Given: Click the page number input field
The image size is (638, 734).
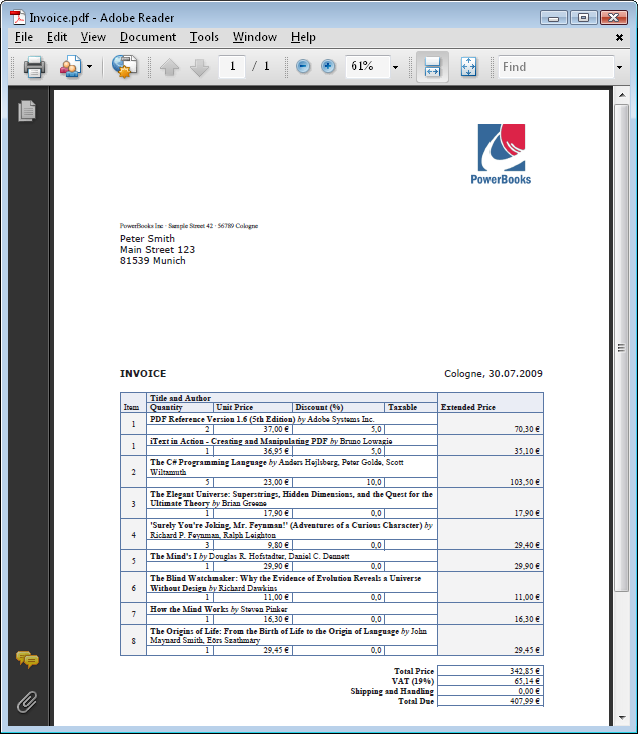Looking at the screenshot, I should pos(232,67).
